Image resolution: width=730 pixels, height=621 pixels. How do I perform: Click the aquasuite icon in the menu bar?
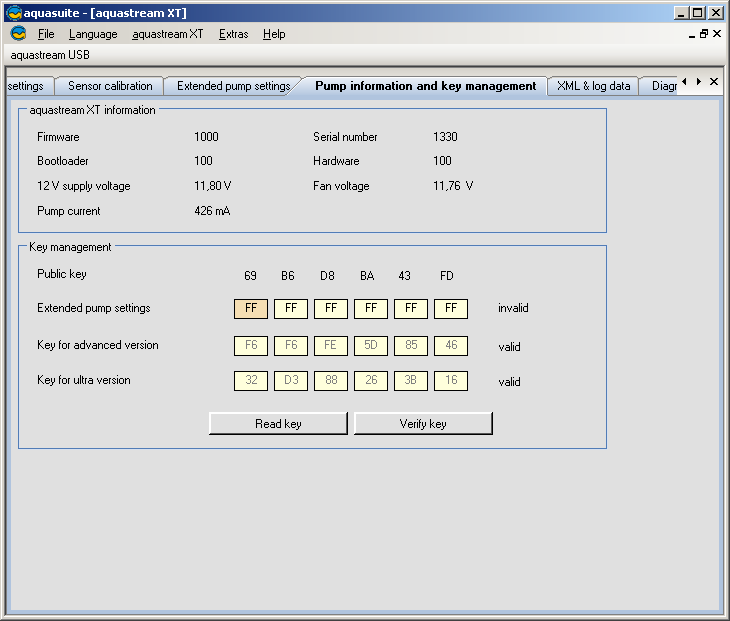[x=18, y=34]
